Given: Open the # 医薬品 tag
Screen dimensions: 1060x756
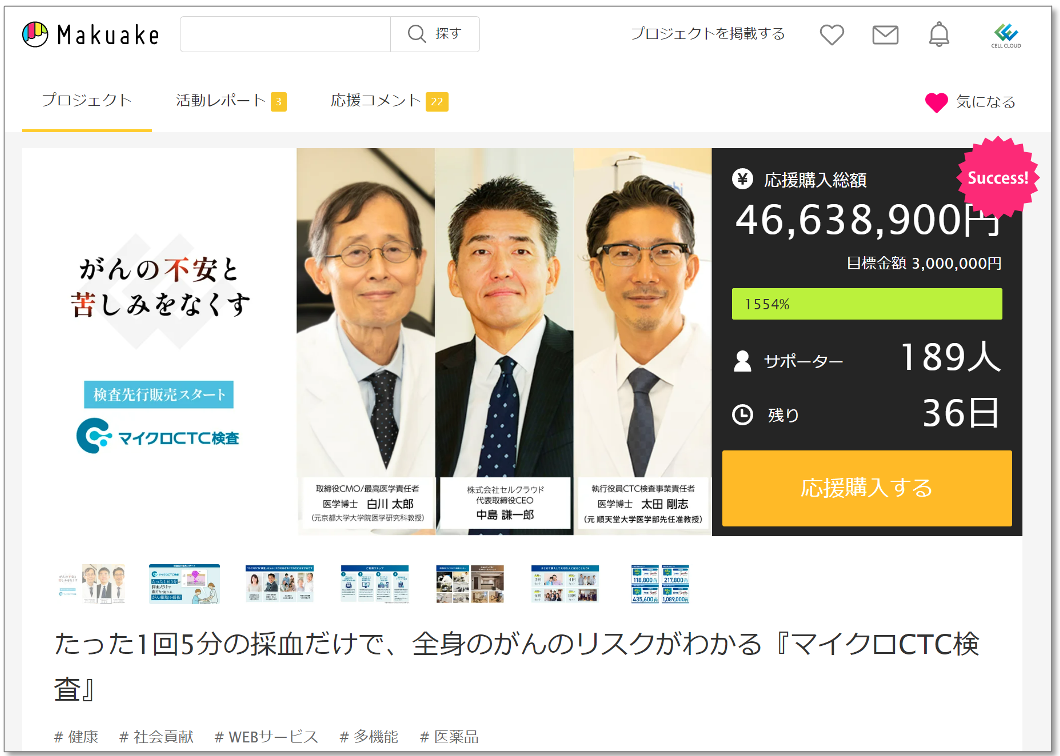Looking at the screenshot, I should pyautogui.click(x=449, y=736).
